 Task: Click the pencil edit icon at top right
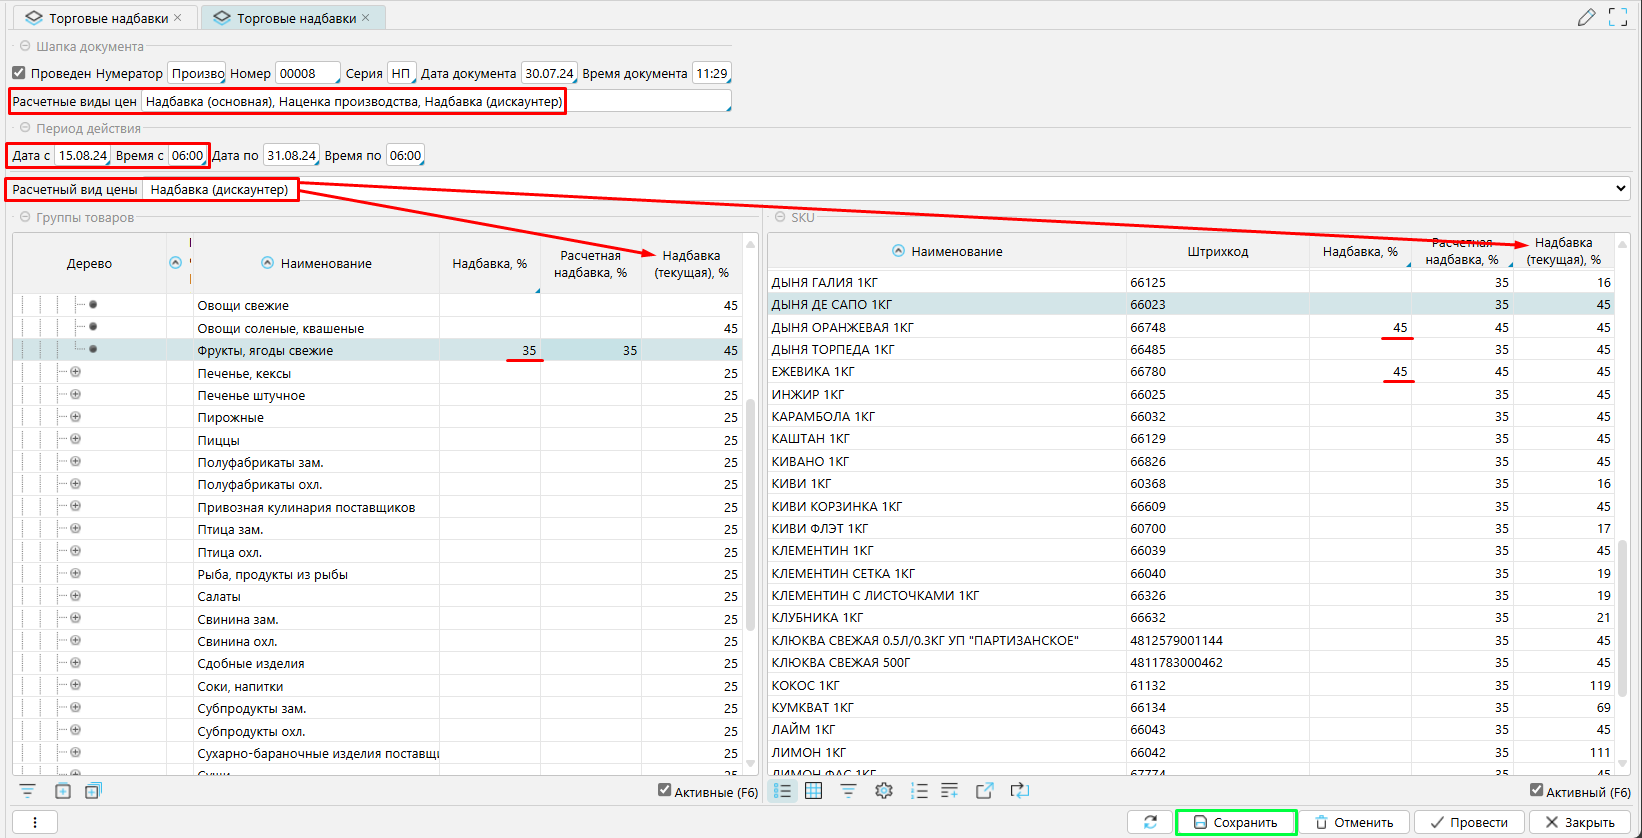point(1586,17)
